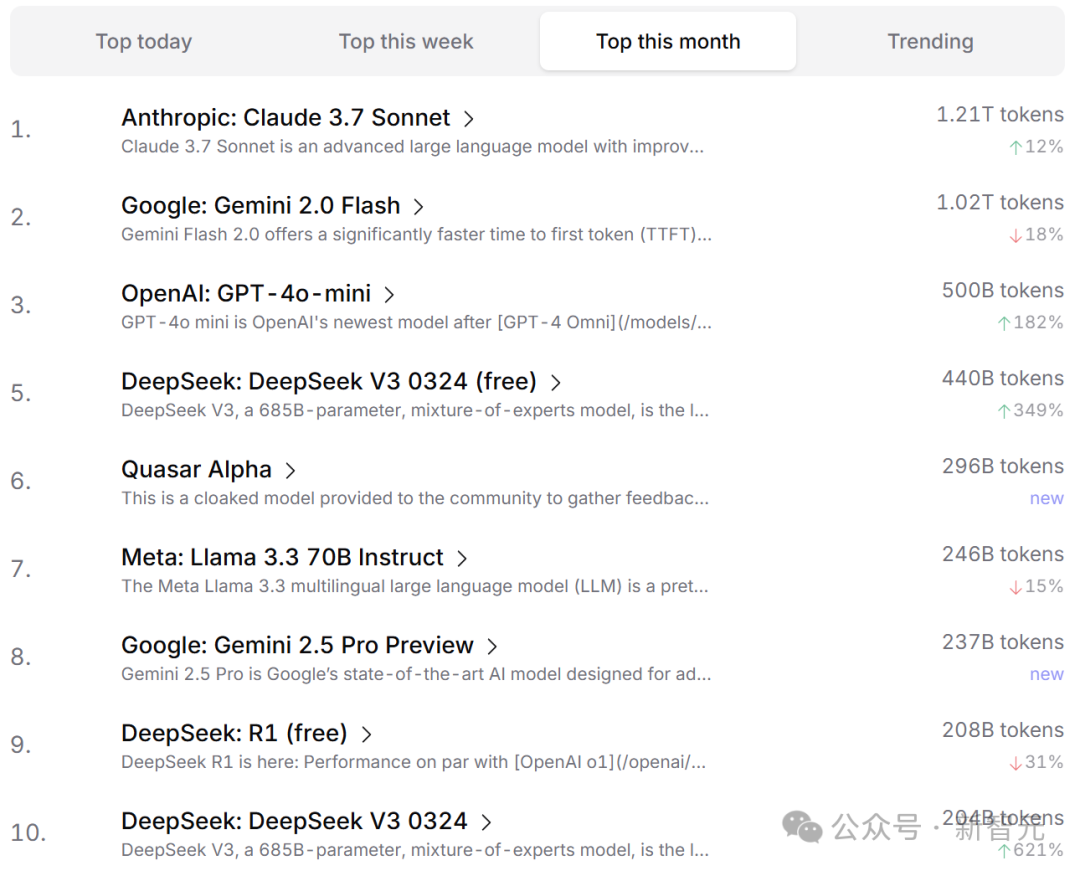Viewport: 1080px width, 871px height.
Task: Switch to the Top today tab
Action: 143,42
